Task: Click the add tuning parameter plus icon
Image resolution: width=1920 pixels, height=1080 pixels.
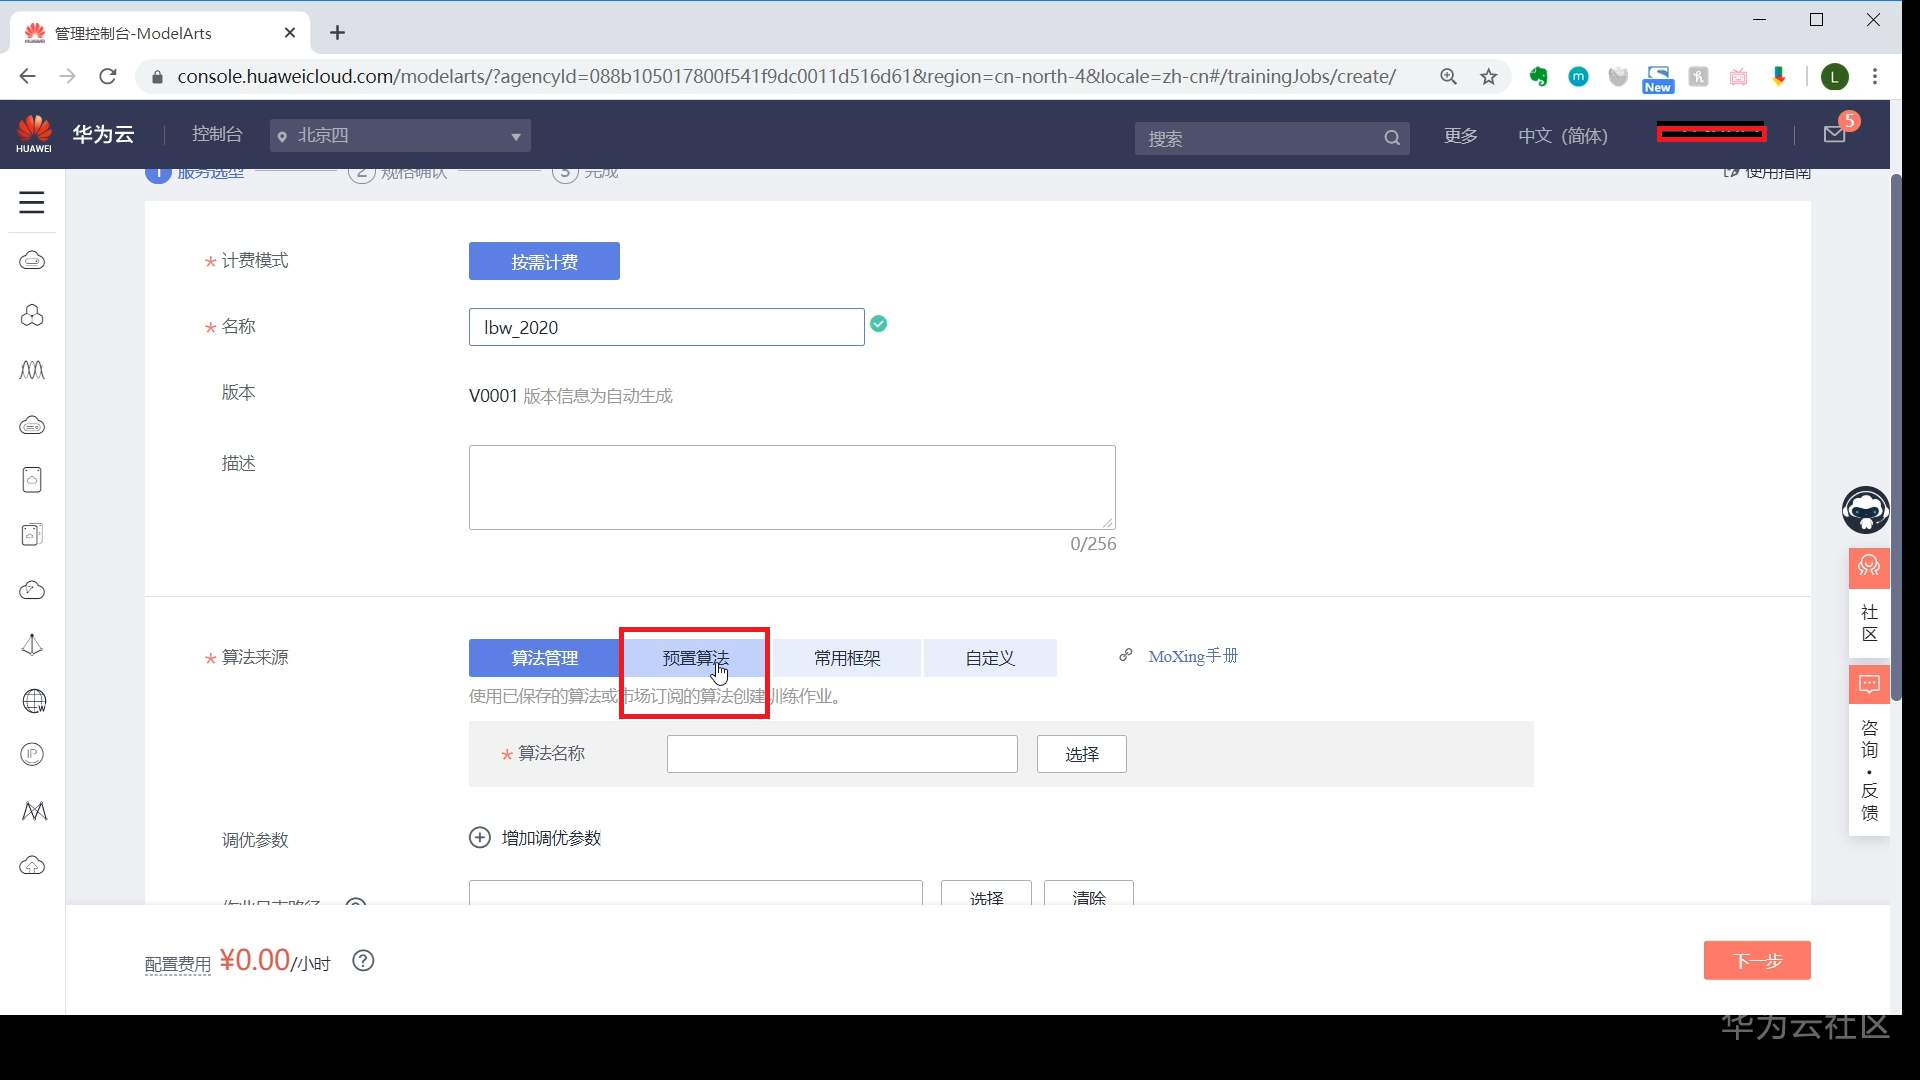Action: 480,838
